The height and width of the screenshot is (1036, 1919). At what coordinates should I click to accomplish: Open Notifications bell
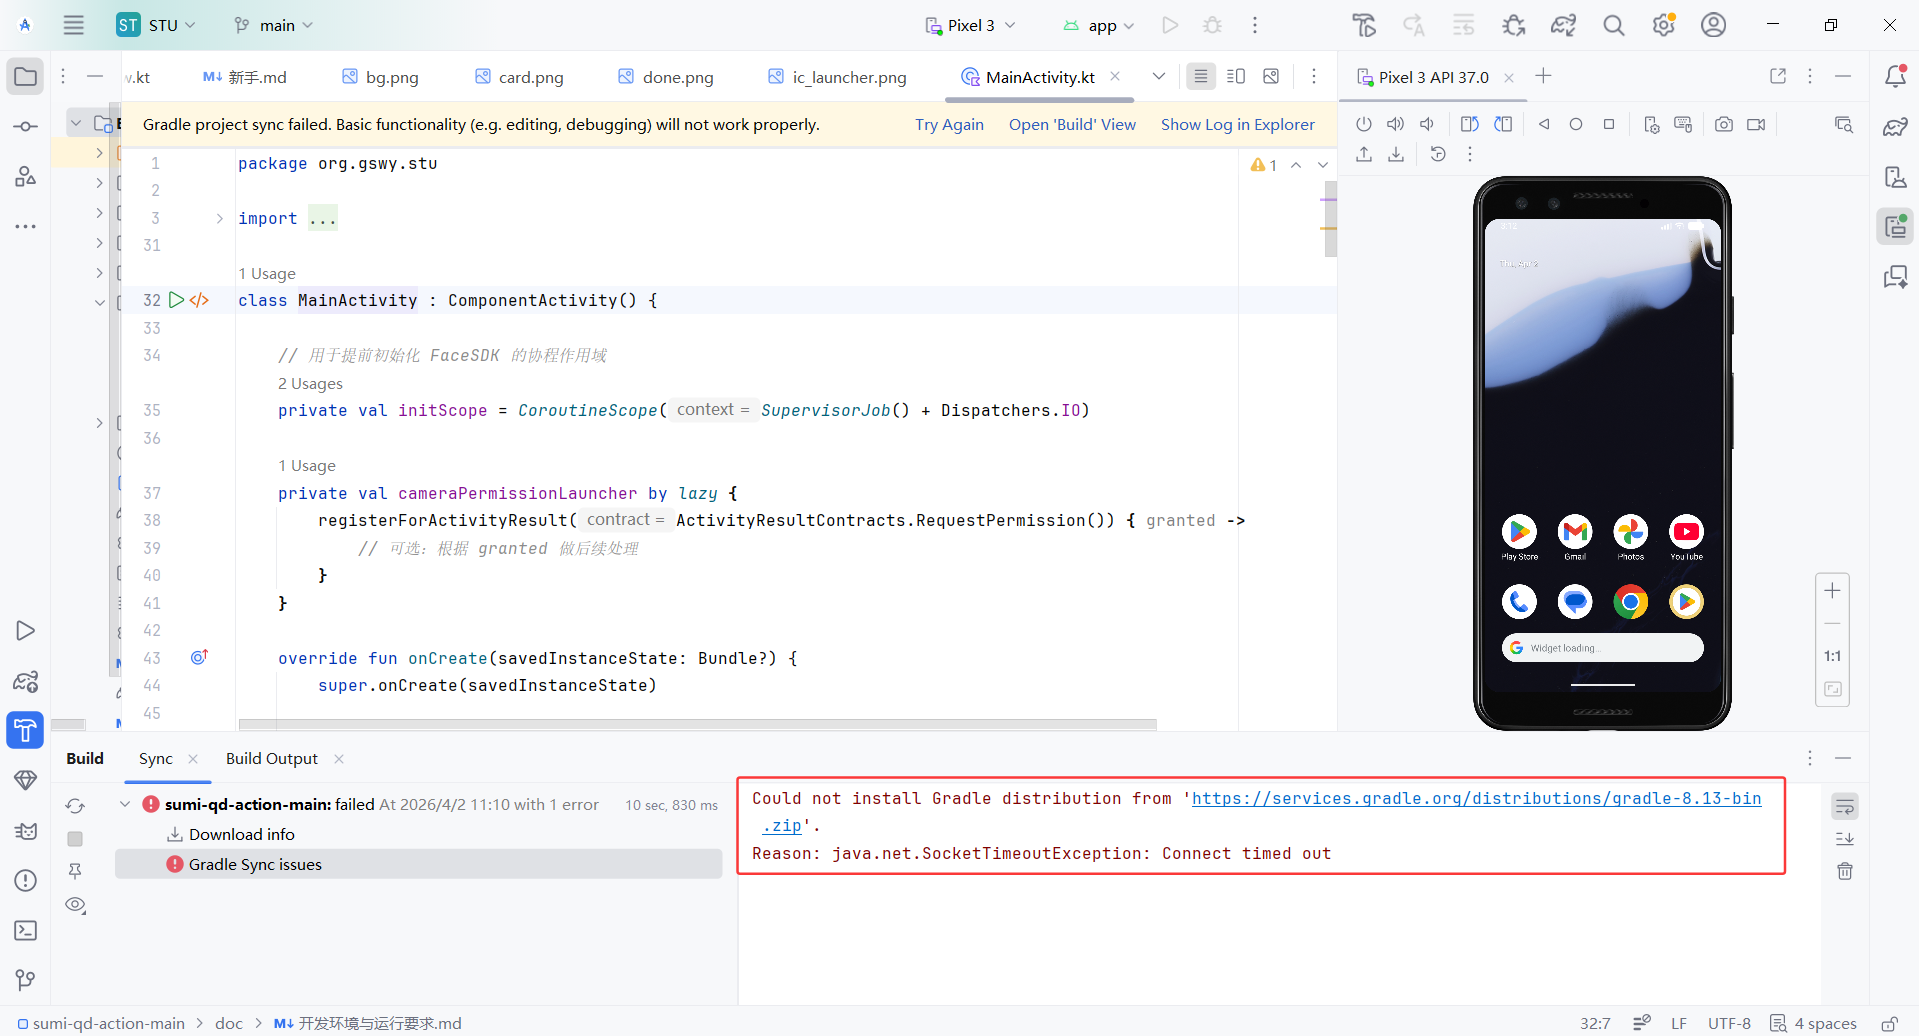(x=1895, y=77)
